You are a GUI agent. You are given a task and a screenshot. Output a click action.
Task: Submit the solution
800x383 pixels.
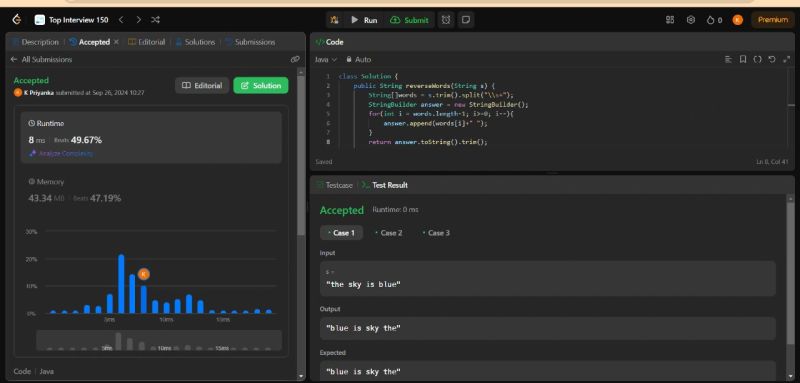[x=409, y=20]
